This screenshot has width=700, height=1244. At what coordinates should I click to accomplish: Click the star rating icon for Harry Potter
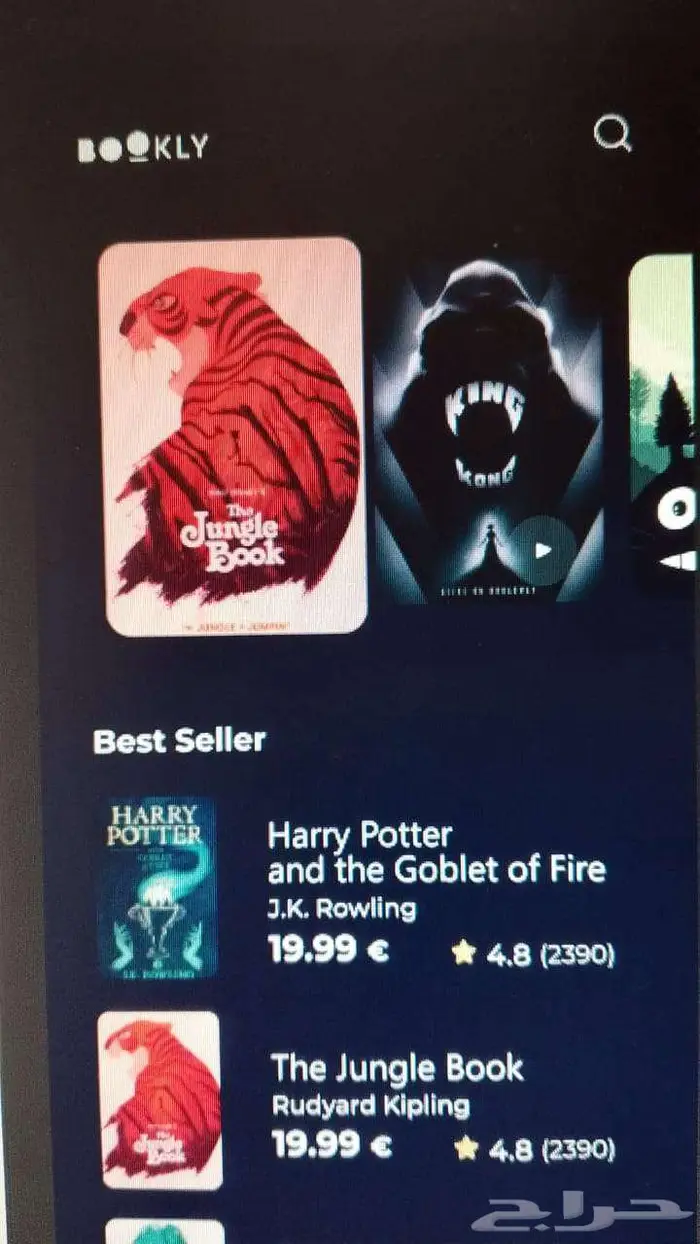point(463,953)
